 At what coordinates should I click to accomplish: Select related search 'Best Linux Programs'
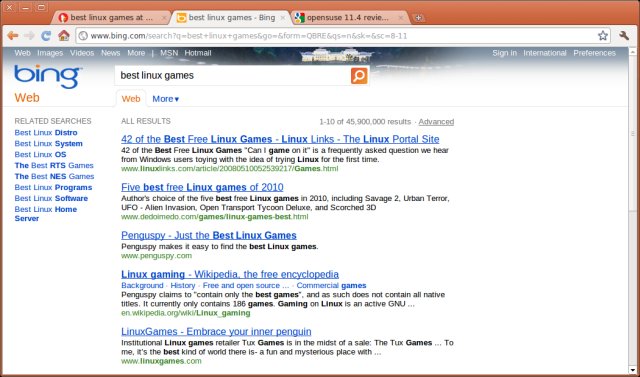(53, 188)
